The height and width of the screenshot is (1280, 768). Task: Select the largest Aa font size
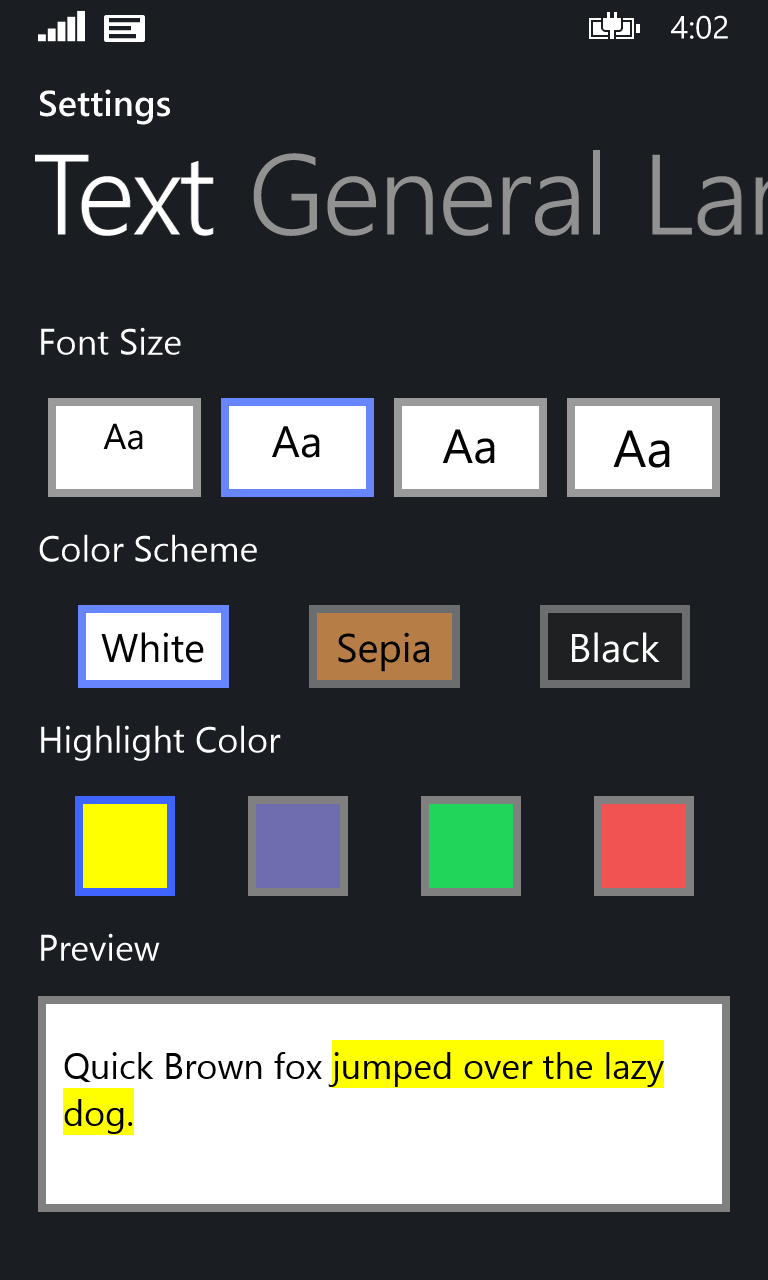[643, 447]
